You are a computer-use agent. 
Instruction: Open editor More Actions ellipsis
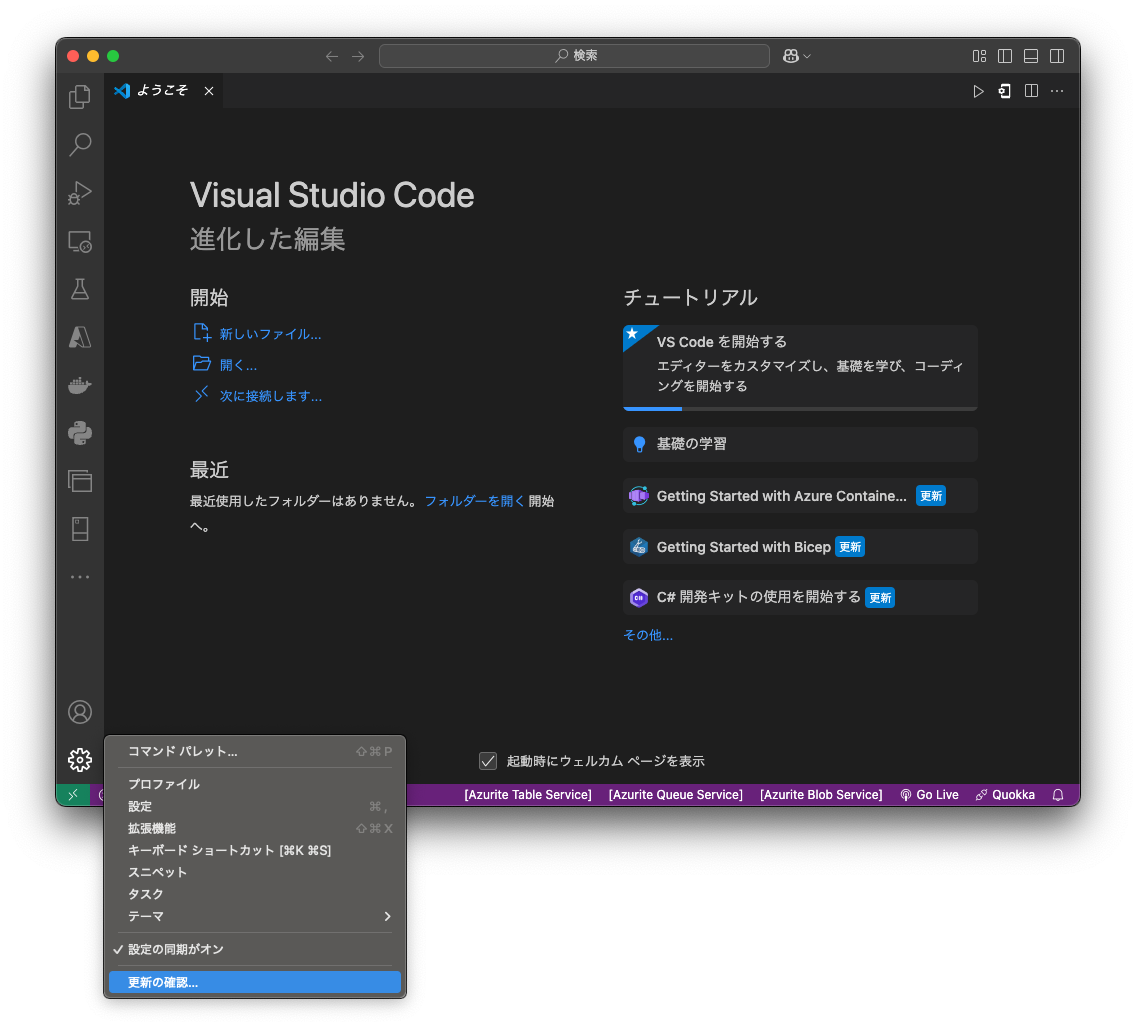click(1057, 91)
